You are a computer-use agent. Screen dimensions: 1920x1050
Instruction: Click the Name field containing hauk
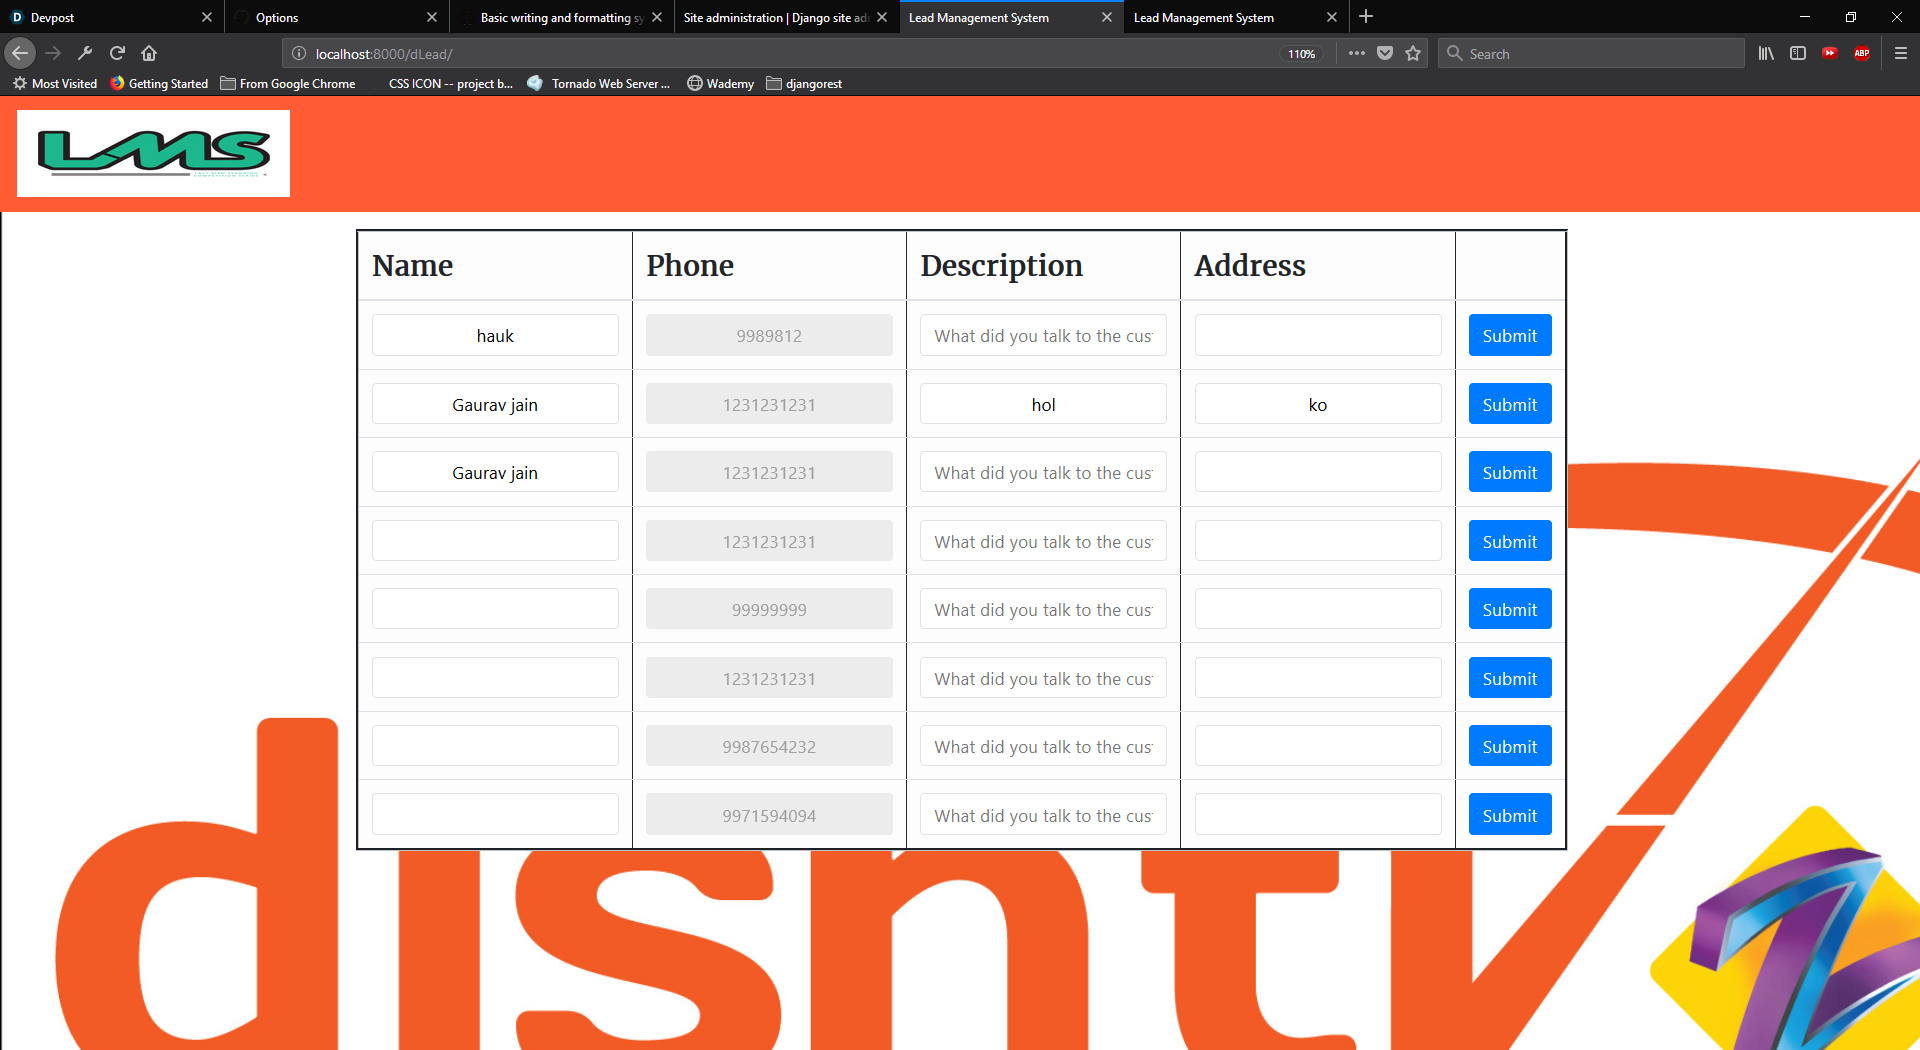point(495,336)
